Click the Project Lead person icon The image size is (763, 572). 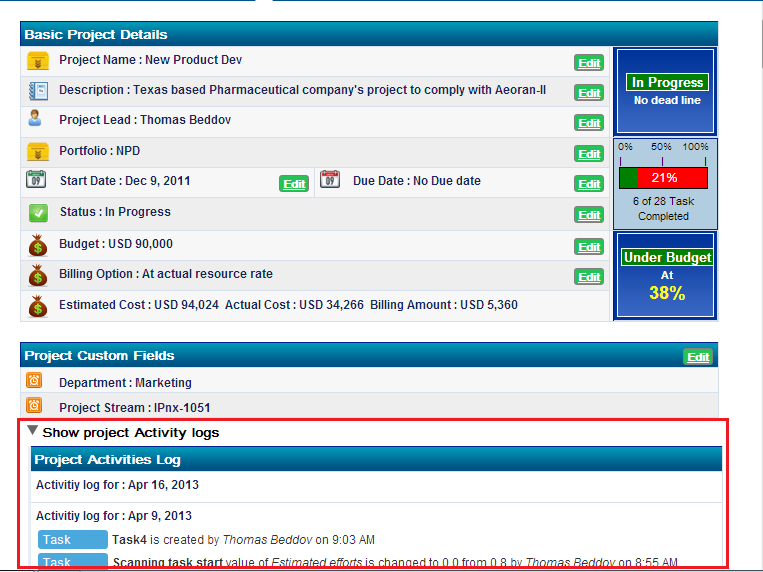[36, 120]
